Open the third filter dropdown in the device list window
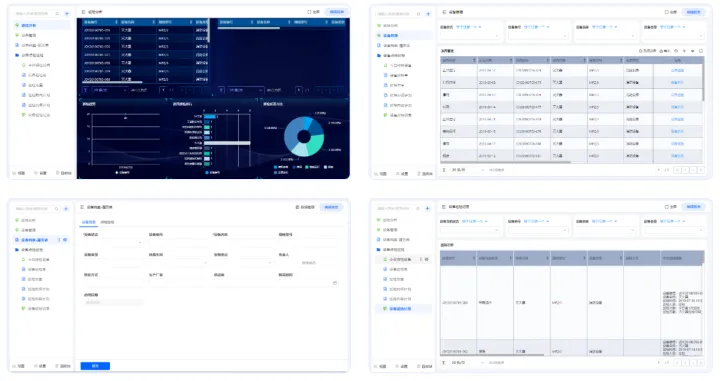720x381 pixels. [606, 36]
